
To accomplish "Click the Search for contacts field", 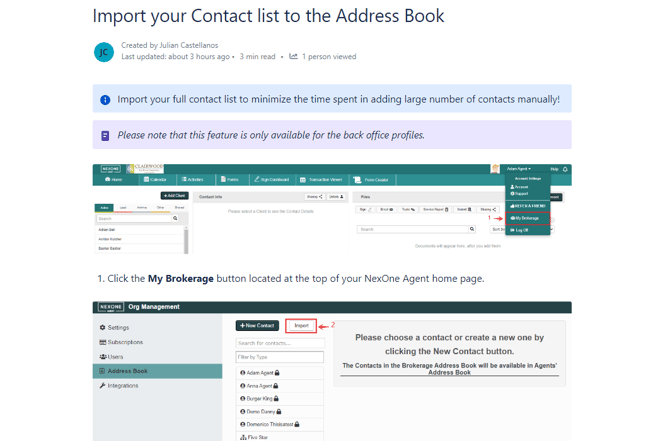I will (x=279, y=343).
